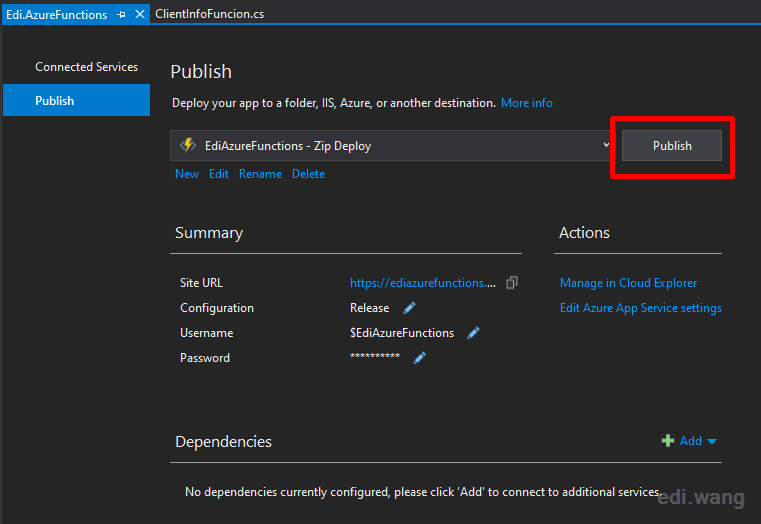Click the Password label
The width and height of the screenshot is (761, 524).
(205, 358)
